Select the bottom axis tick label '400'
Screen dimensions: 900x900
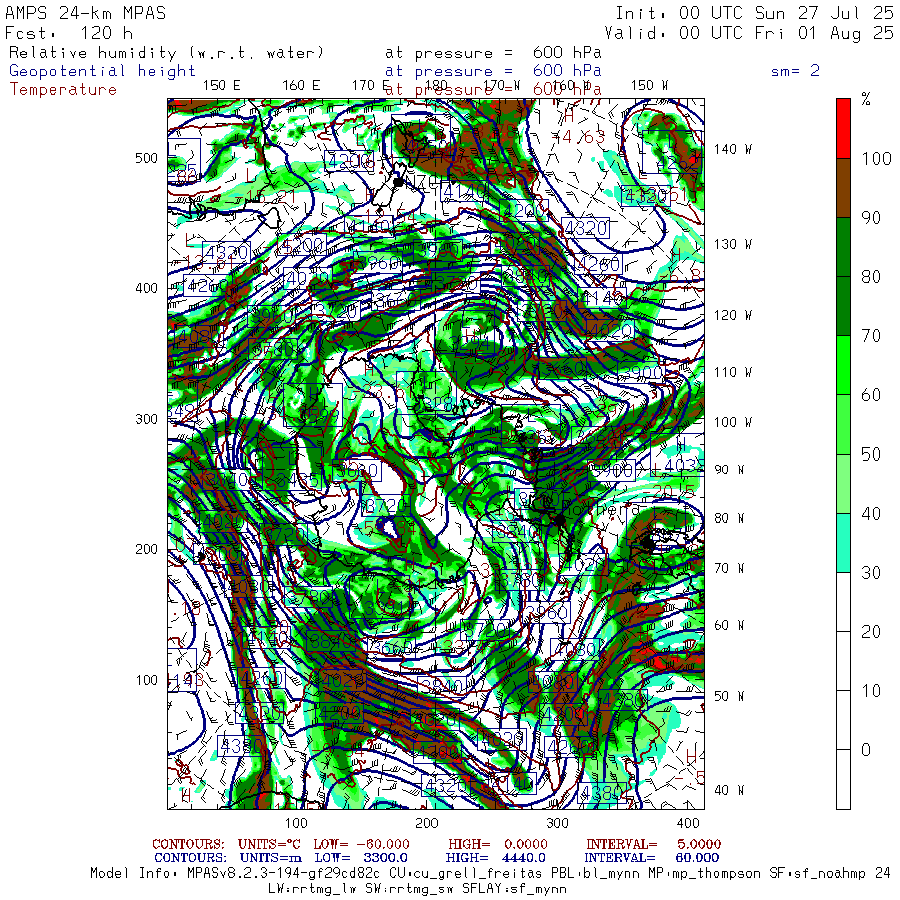pos(688,823)
